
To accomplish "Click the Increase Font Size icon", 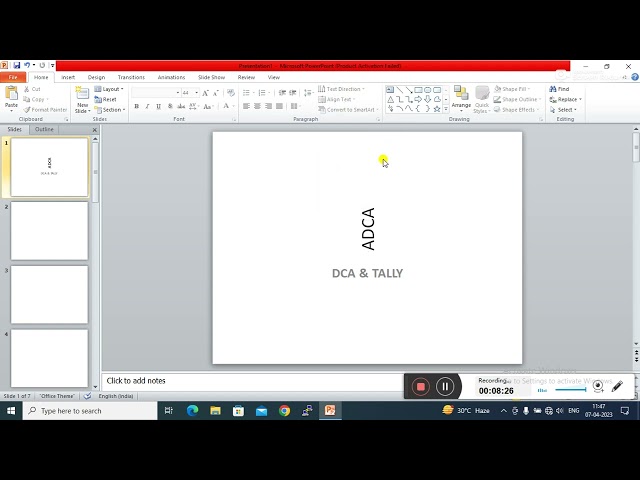I will 205,93.
